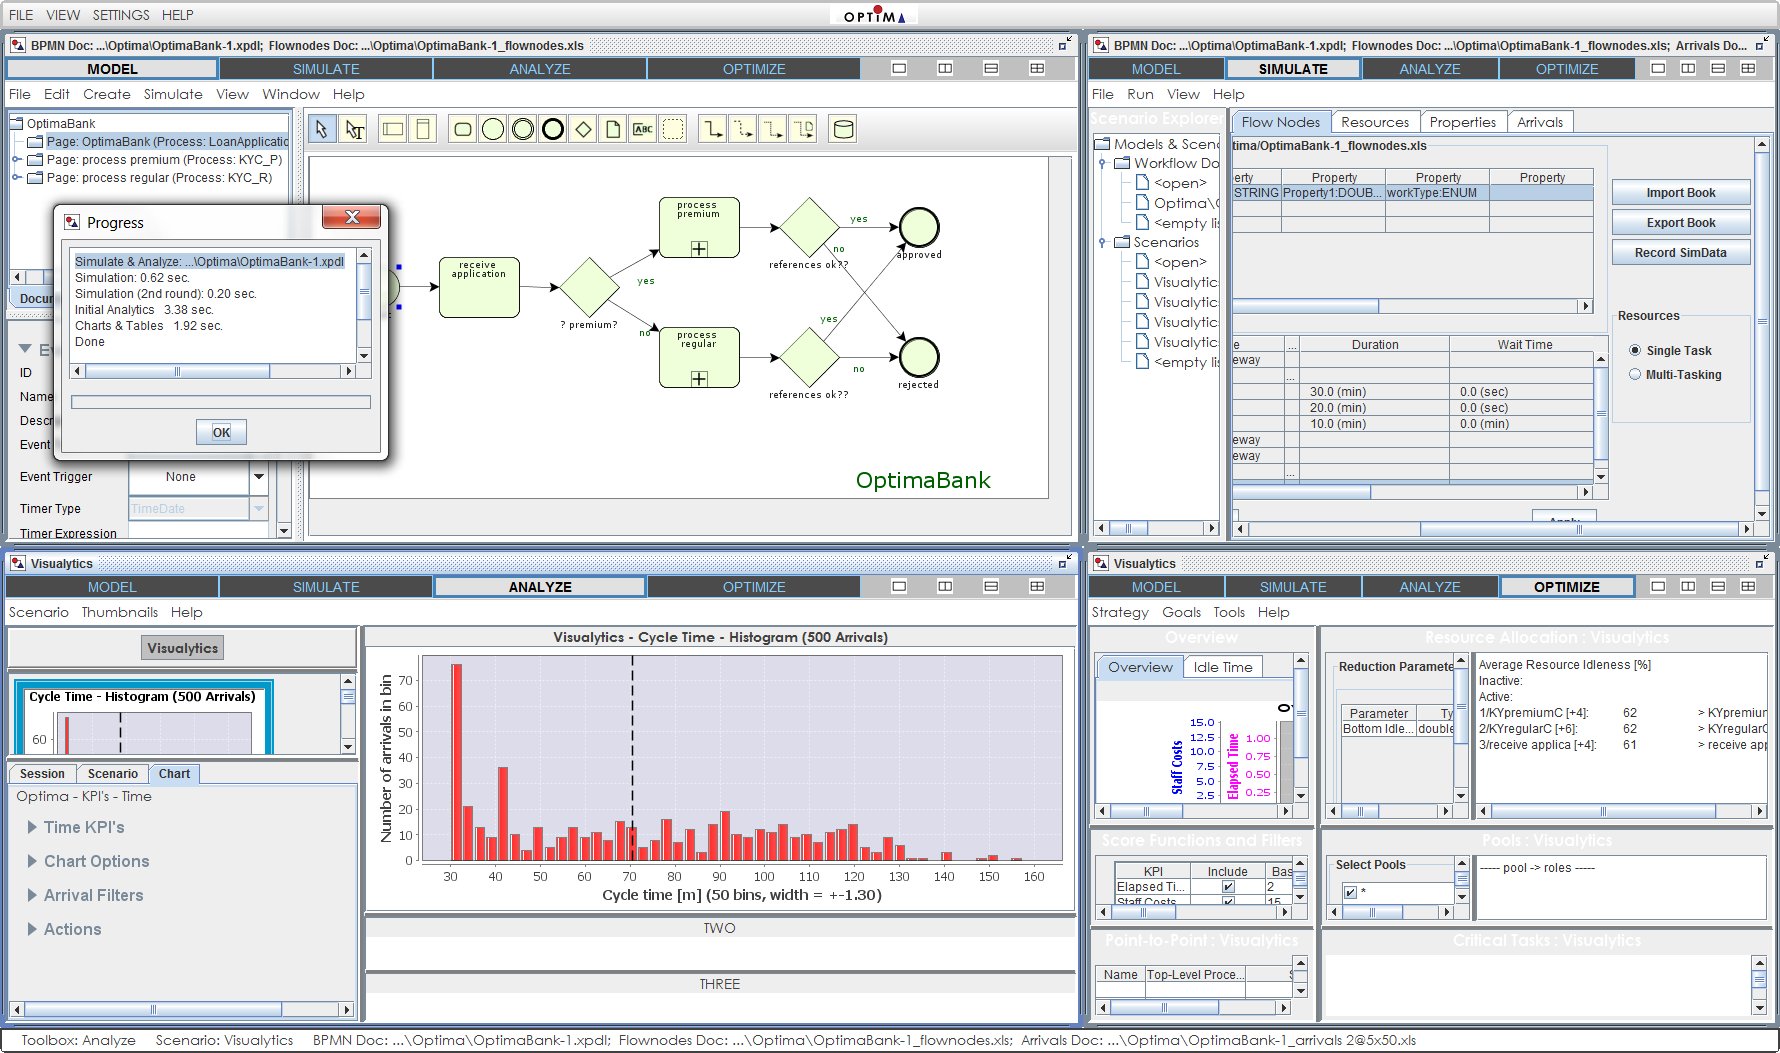Open the SETTINGS menu in the top bar
The width and height of the screenshot is (1780, 1053).
[121, 15]
